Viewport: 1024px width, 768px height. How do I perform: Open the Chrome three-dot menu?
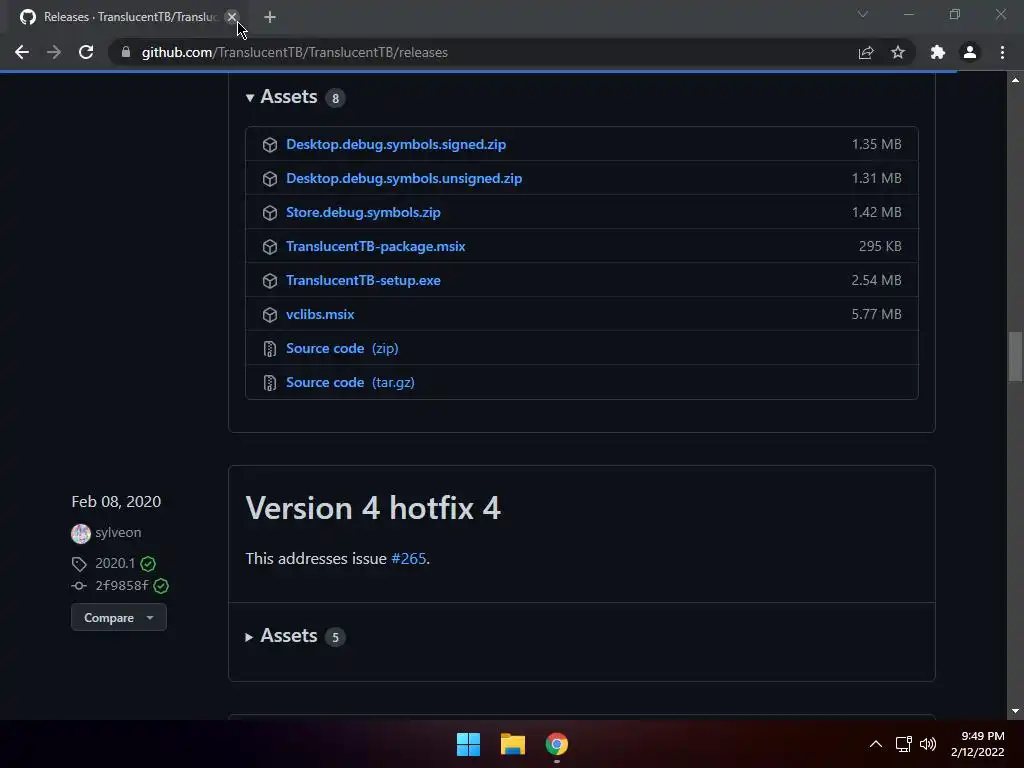pos(1002,52)
